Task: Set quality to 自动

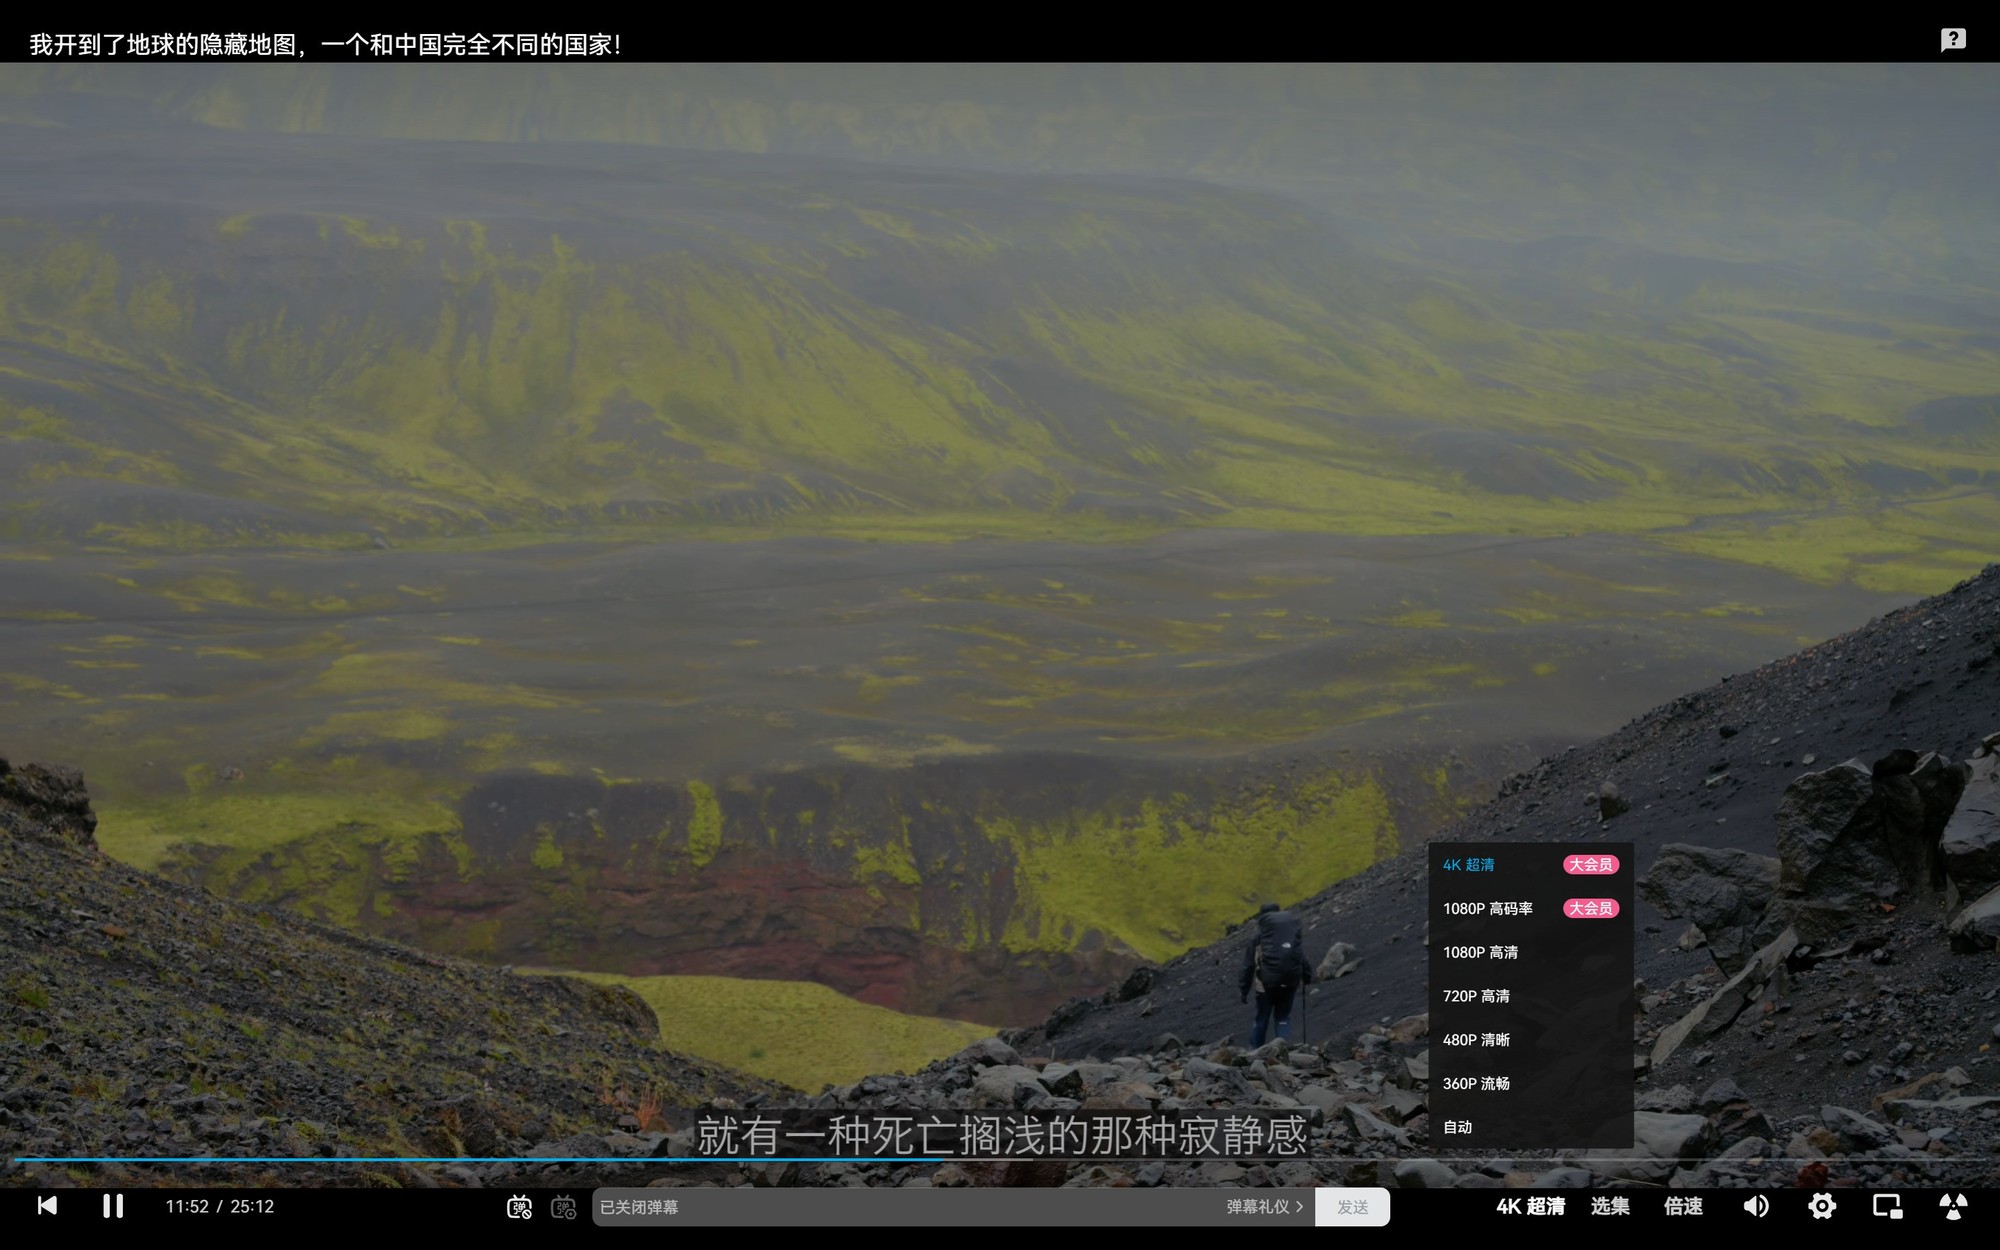Action: pyautogui.click(x=1457, y=1127)
